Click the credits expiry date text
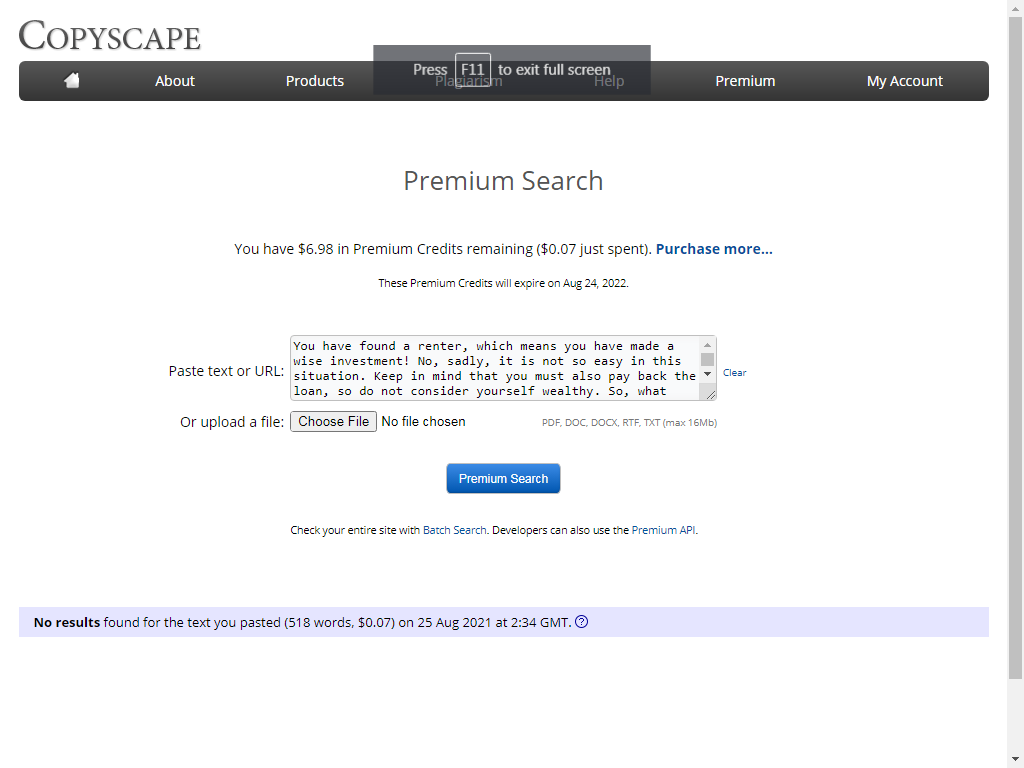1024x768 pixels. [x=503, y=283]
